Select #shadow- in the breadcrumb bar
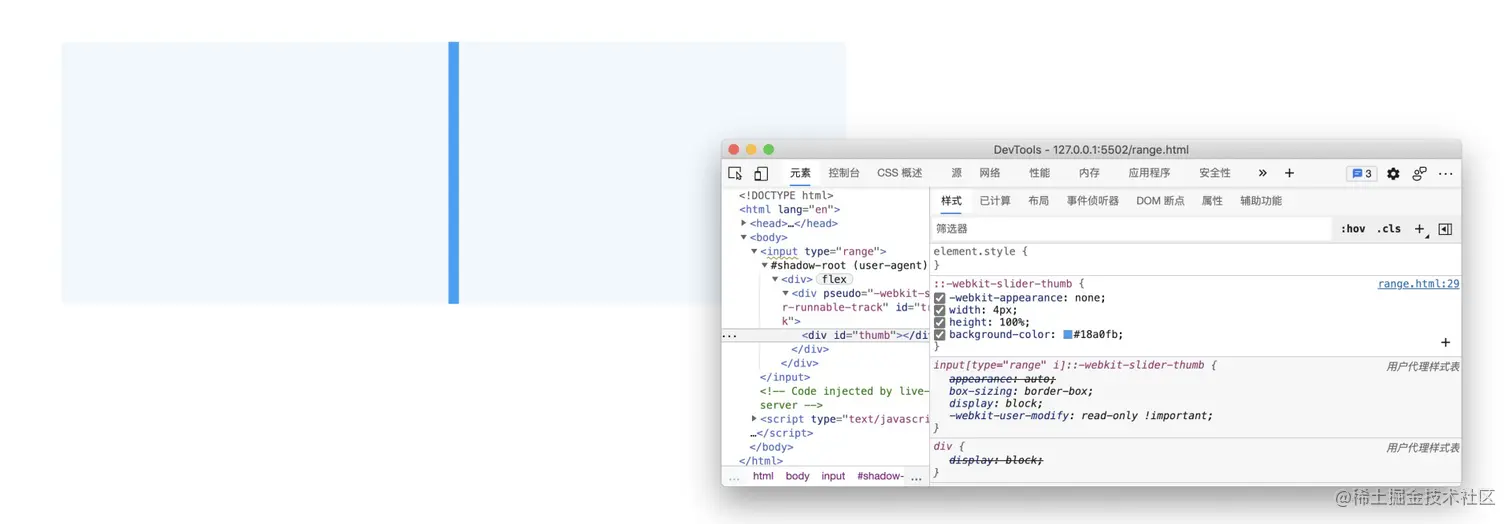Viewport: 1512px width, 524px height. [880, 476]
